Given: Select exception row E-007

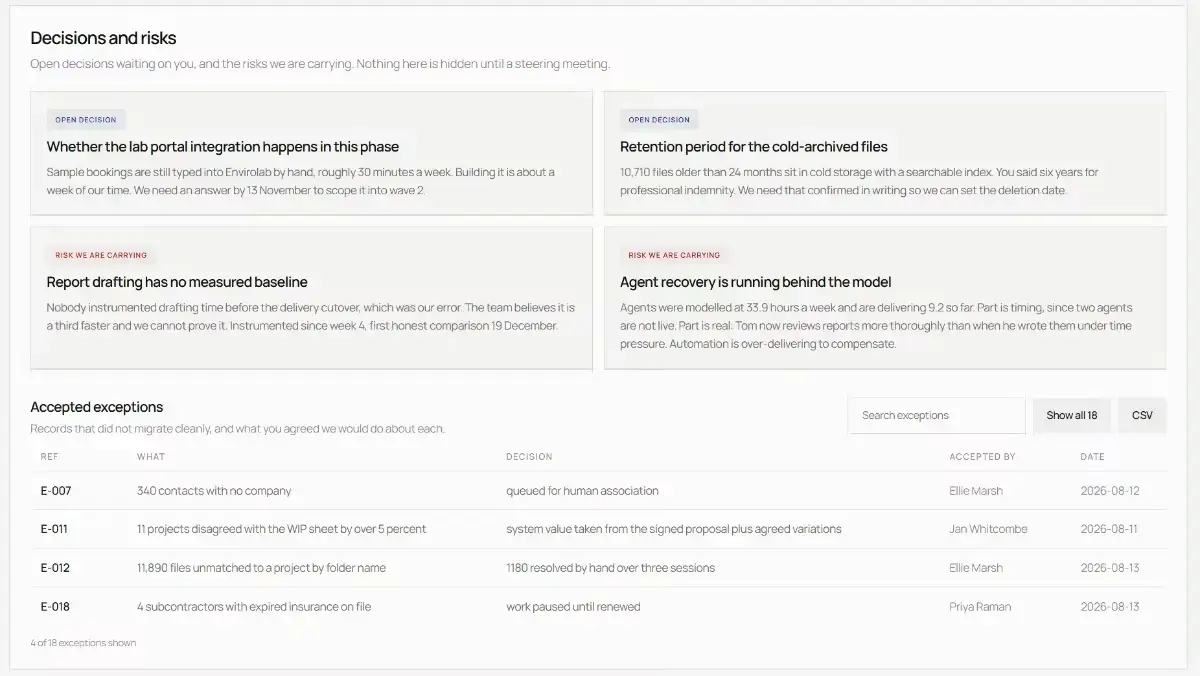Looking at the screenshot, I should pos(598,491).
